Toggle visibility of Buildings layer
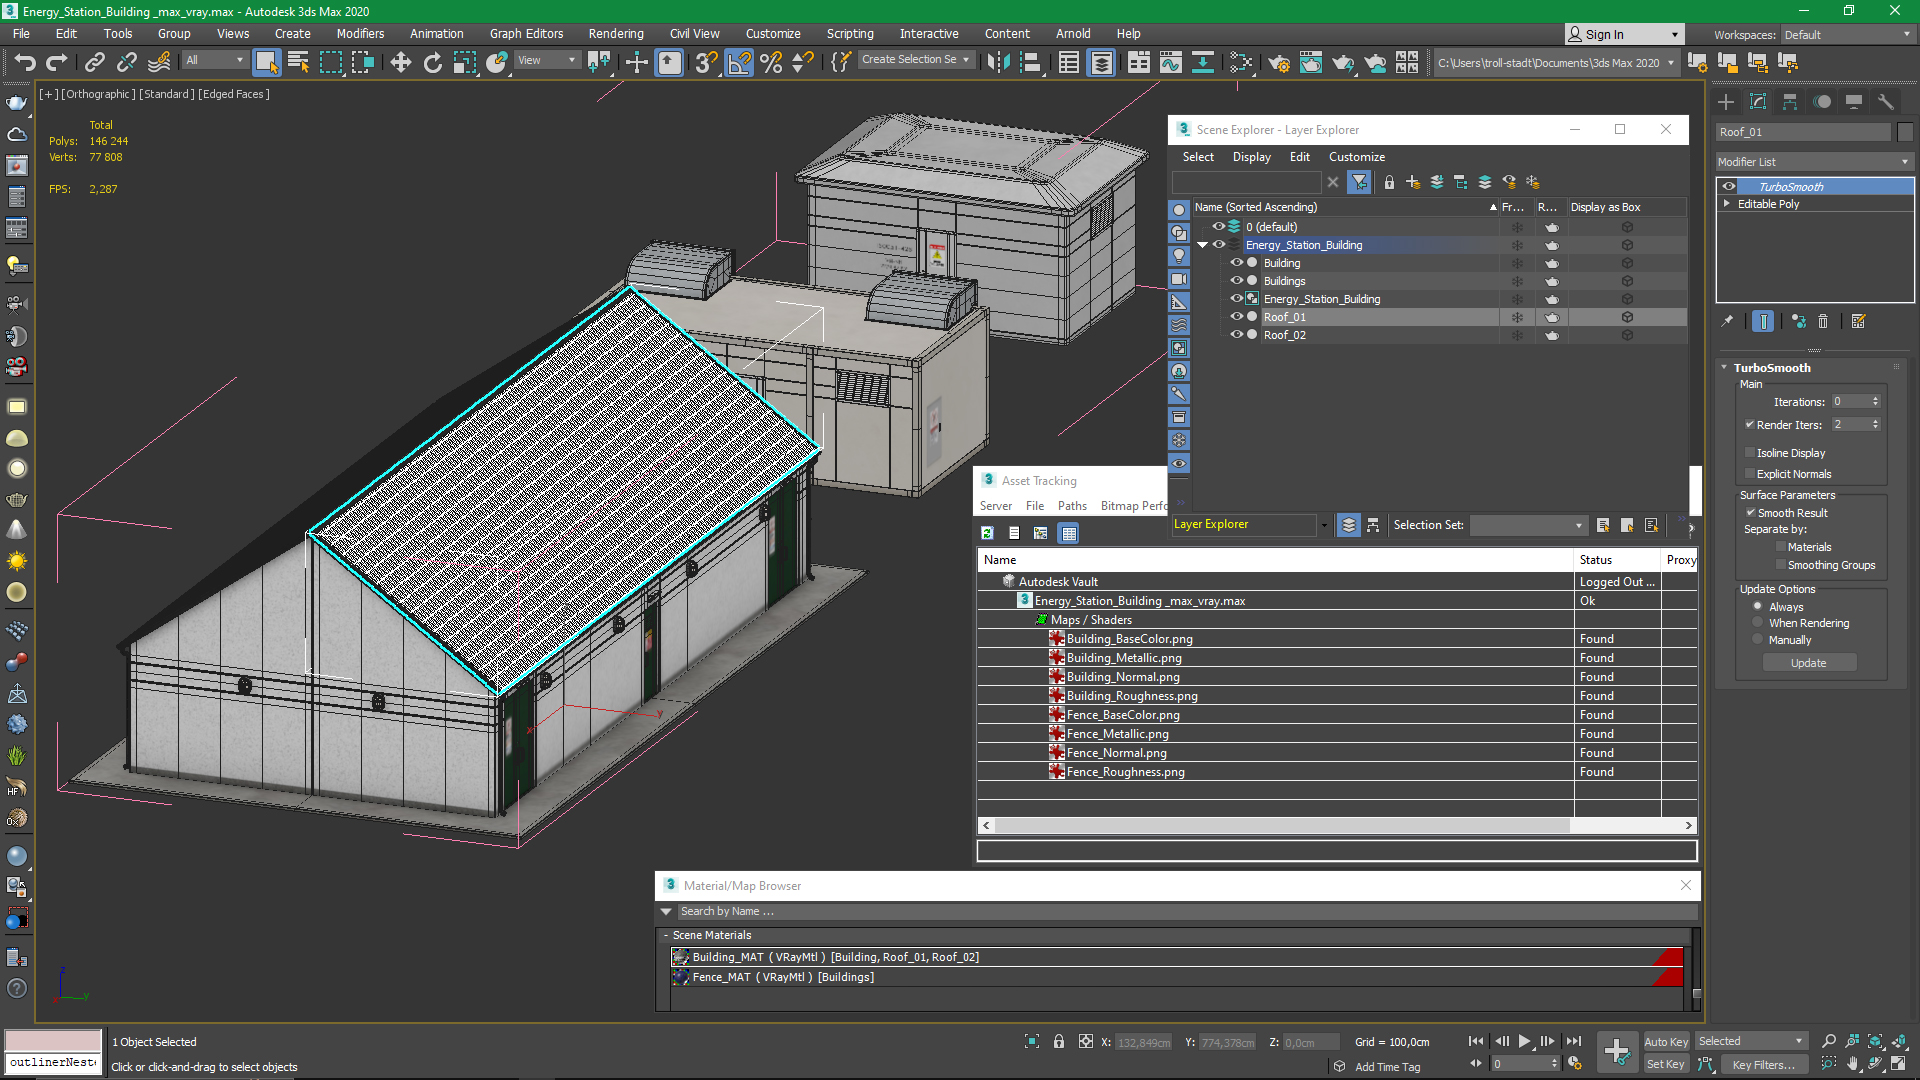Image resolution: width=1920 pixels, height=1080 pixels. tap(1234, 280)
